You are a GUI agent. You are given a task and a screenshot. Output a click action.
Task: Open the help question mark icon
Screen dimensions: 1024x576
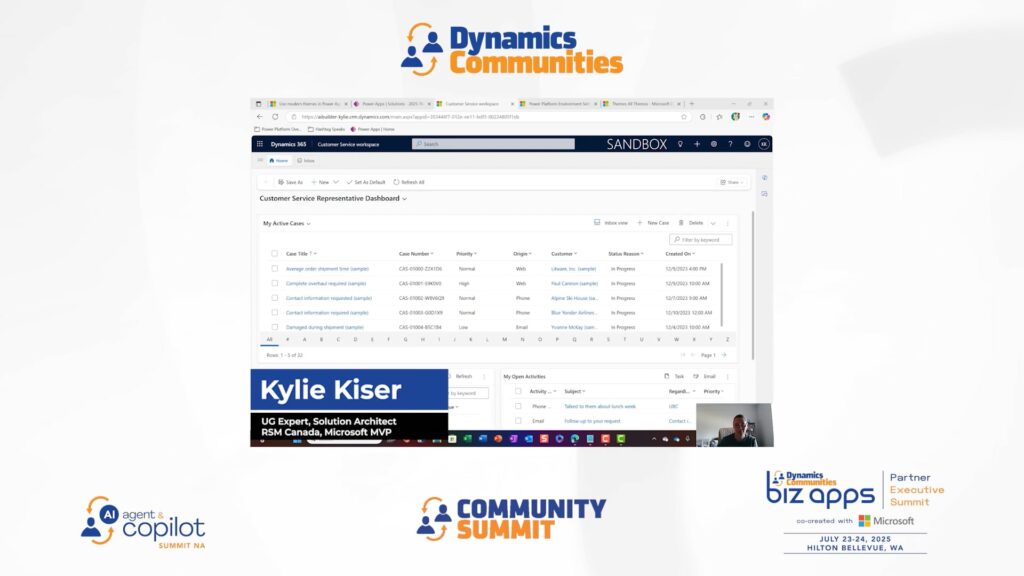click(x=730, y=144)
